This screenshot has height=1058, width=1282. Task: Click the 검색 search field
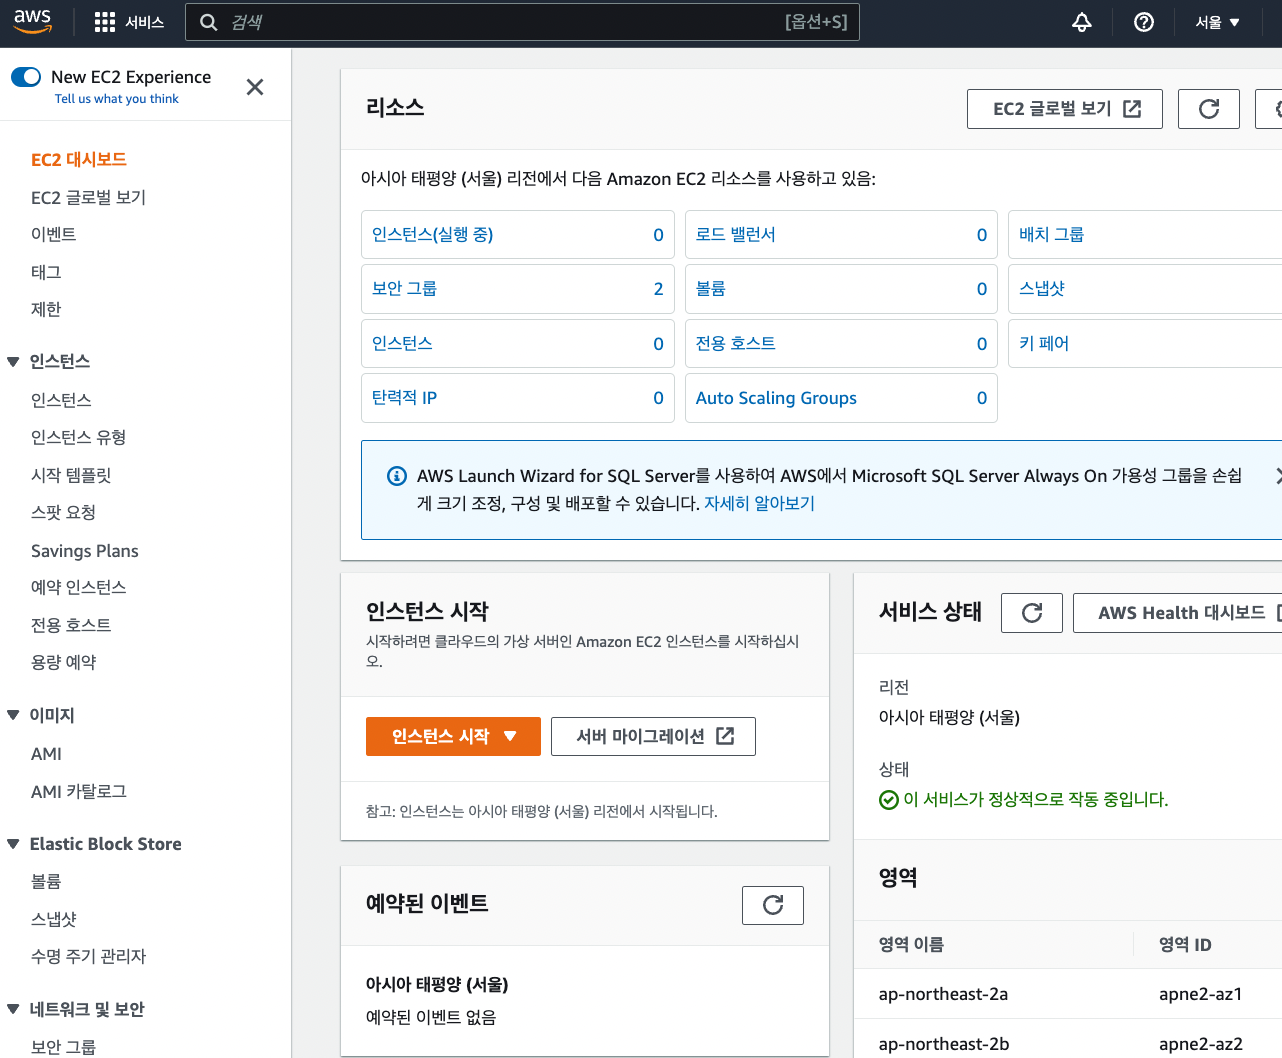(522, 22)
